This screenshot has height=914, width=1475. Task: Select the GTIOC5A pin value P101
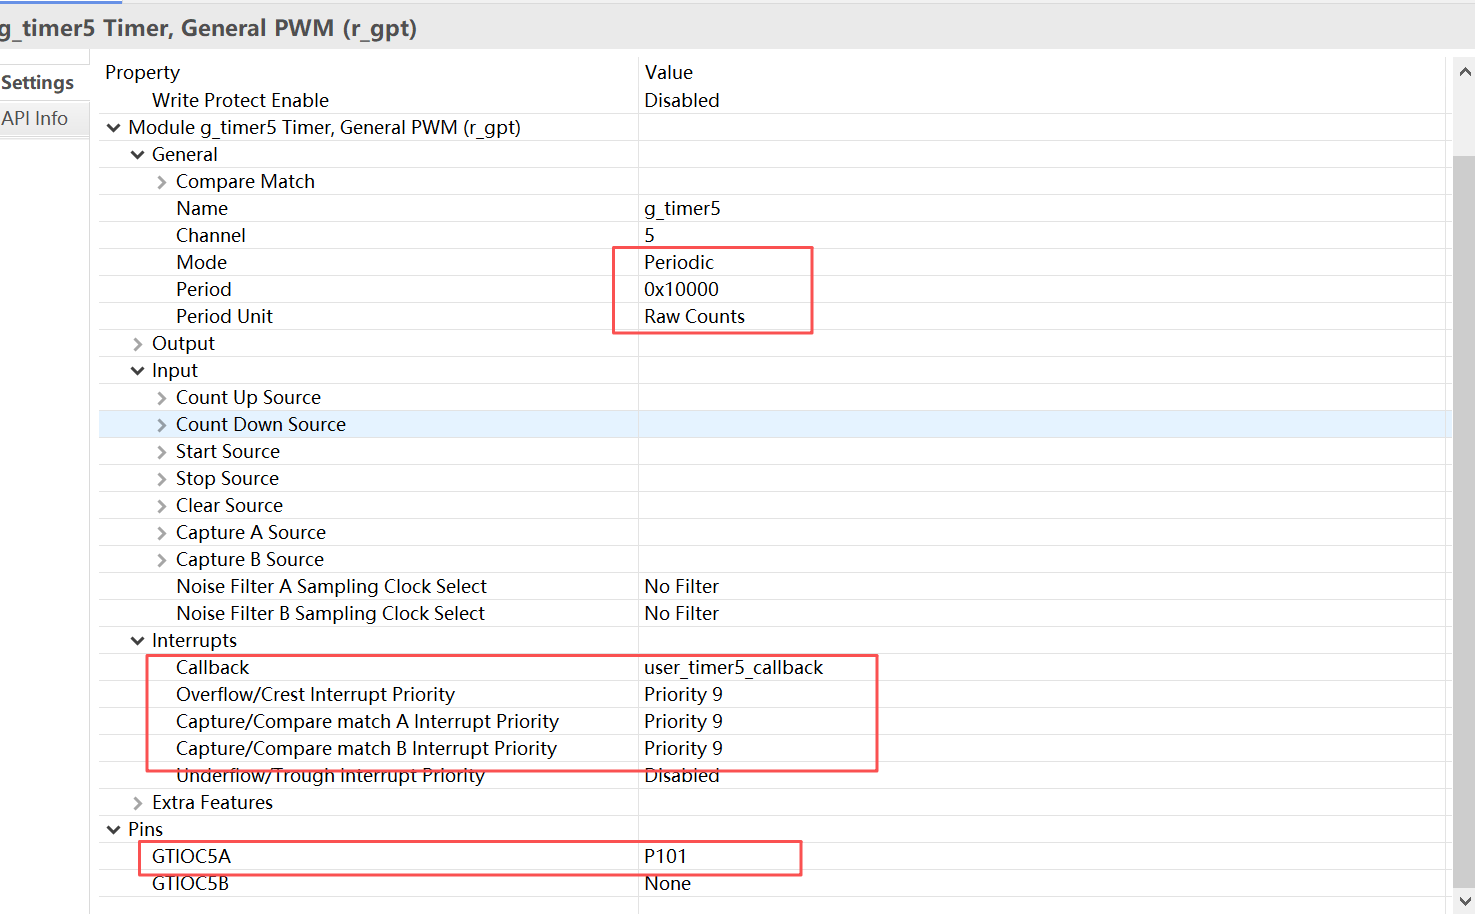click(665, 856)
